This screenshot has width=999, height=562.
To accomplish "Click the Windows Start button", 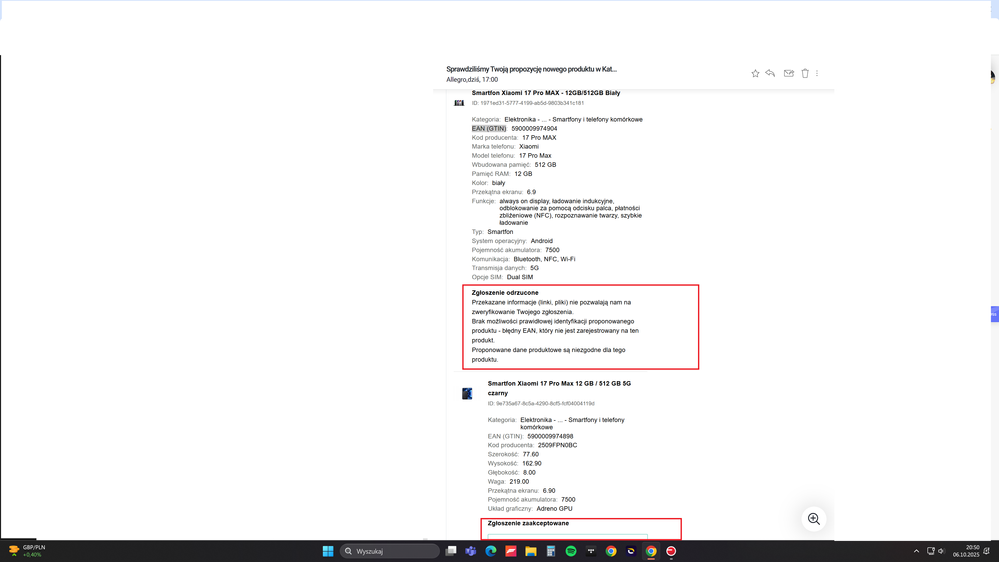I will [328, 551].
